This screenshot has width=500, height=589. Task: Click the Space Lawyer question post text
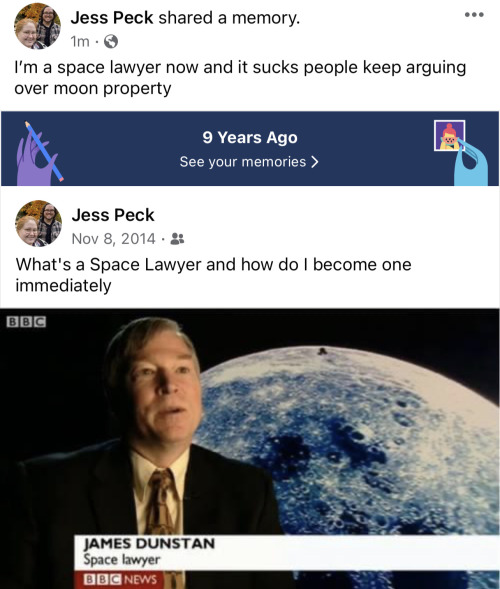click(x=213, y=275)
